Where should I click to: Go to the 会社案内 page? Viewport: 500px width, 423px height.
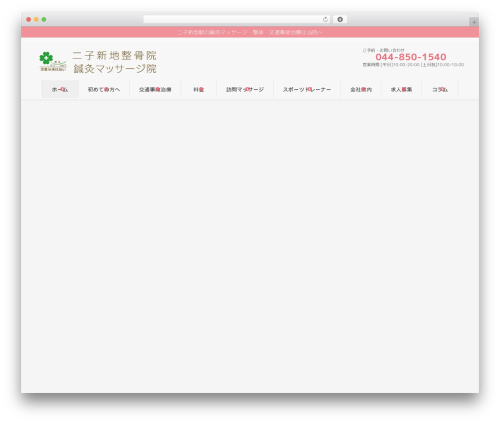(x=361, y=89)
